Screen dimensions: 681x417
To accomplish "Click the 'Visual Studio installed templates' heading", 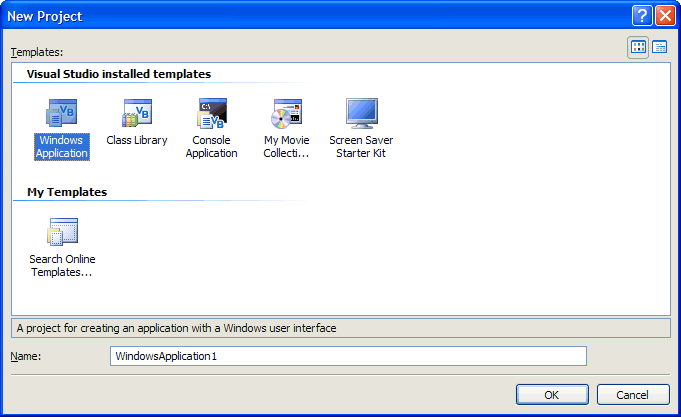I will tap(119, 74).
